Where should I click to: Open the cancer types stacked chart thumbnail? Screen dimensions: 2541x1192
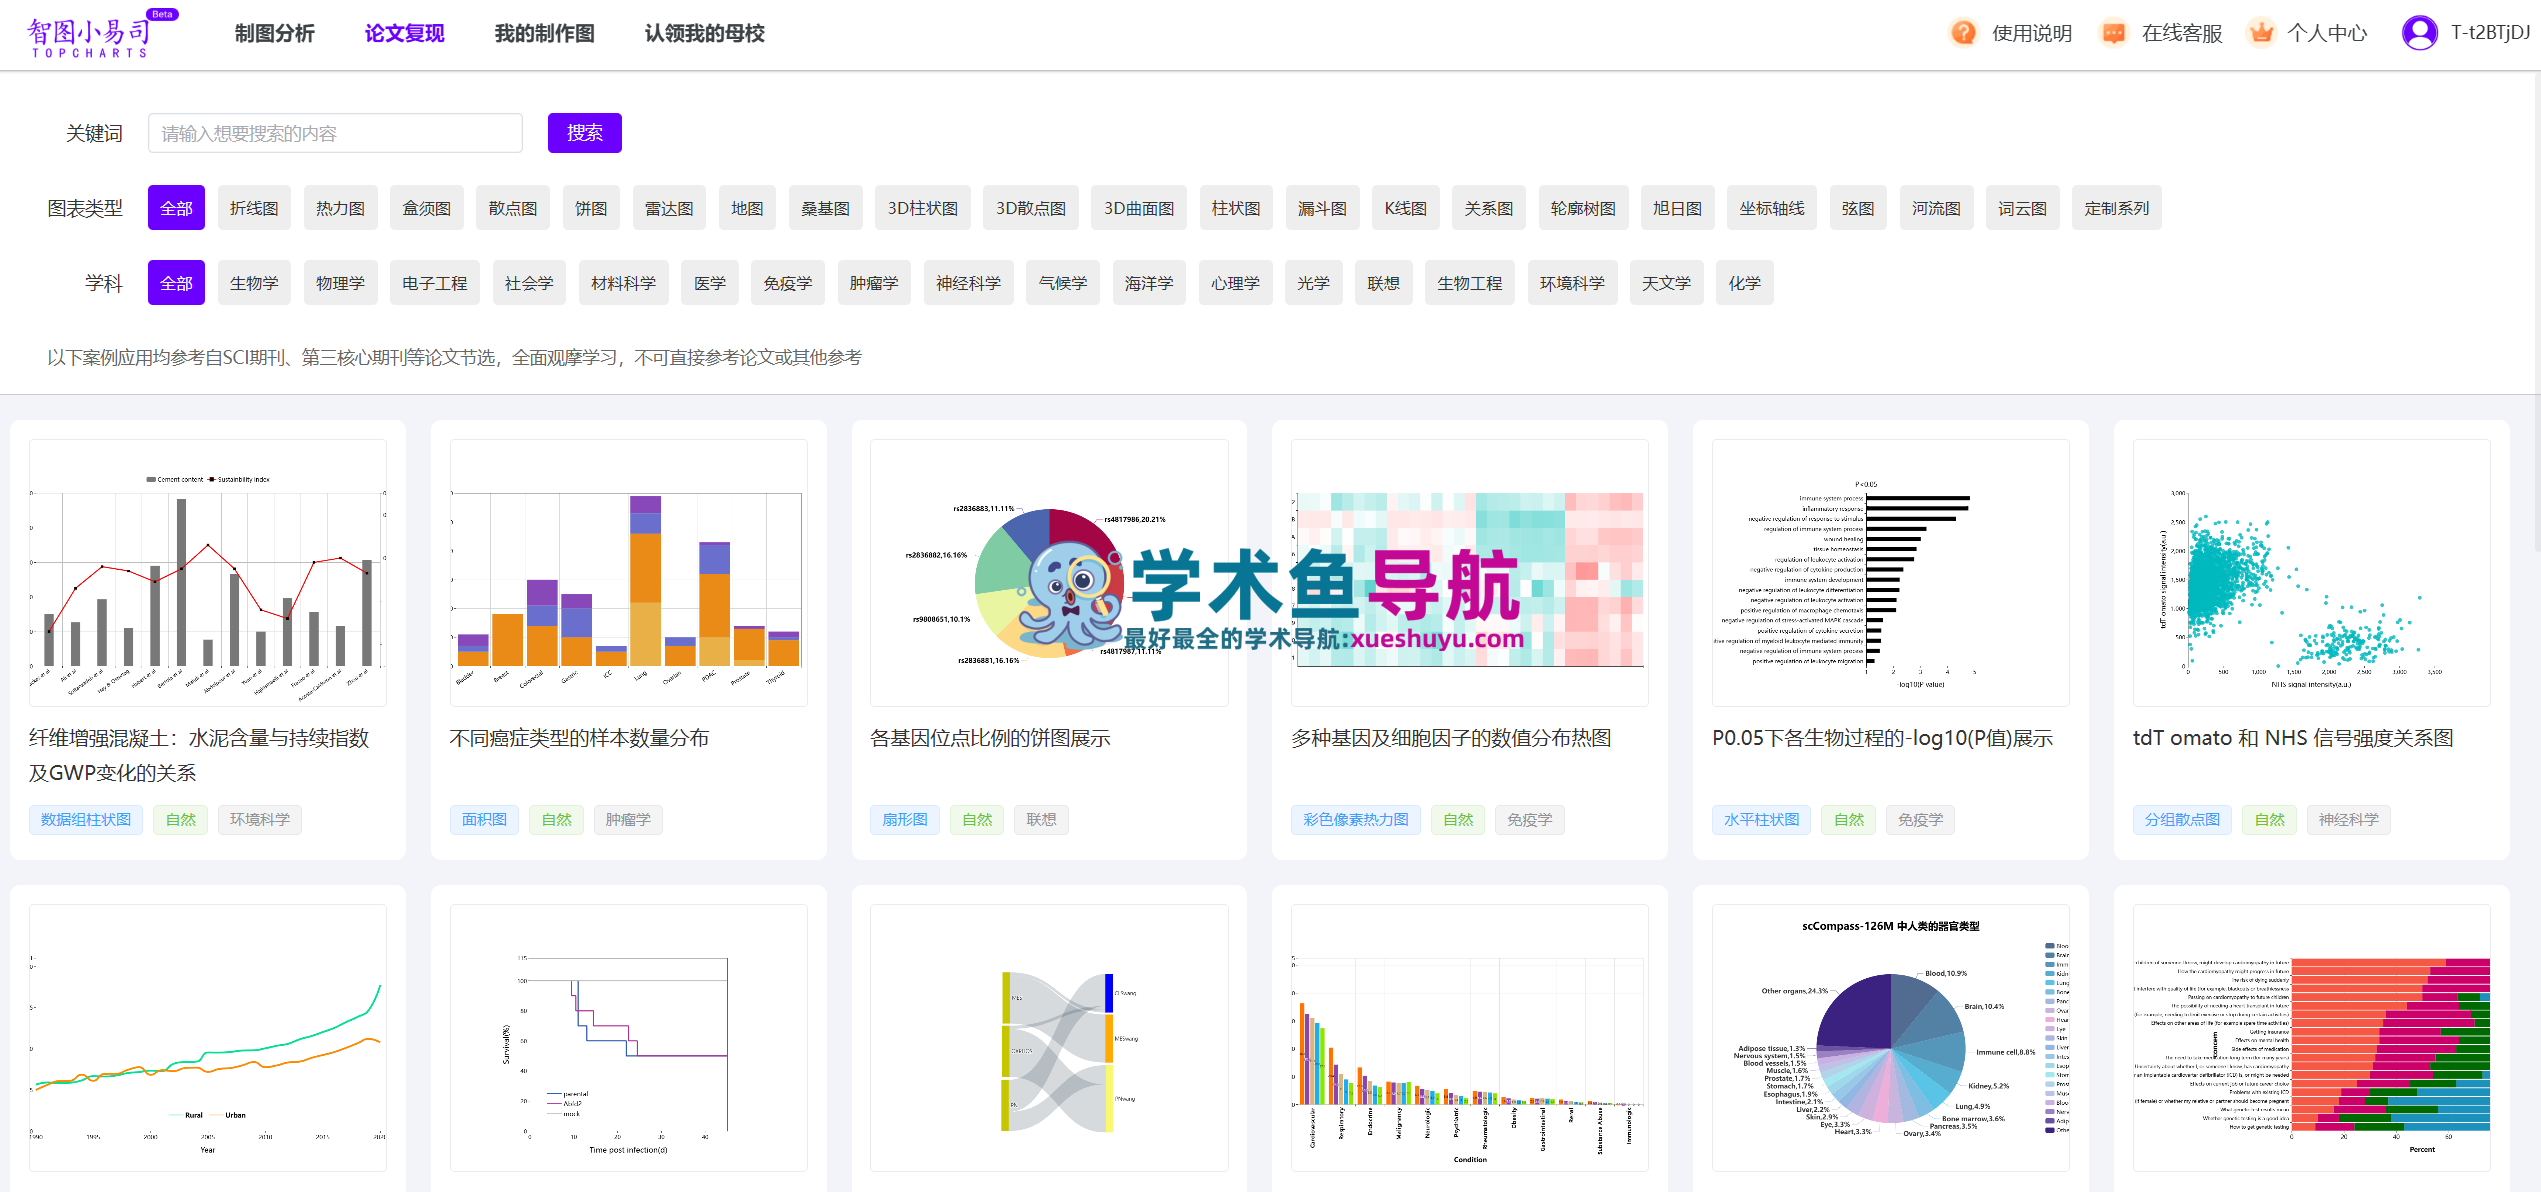click(x=628, y=573)
